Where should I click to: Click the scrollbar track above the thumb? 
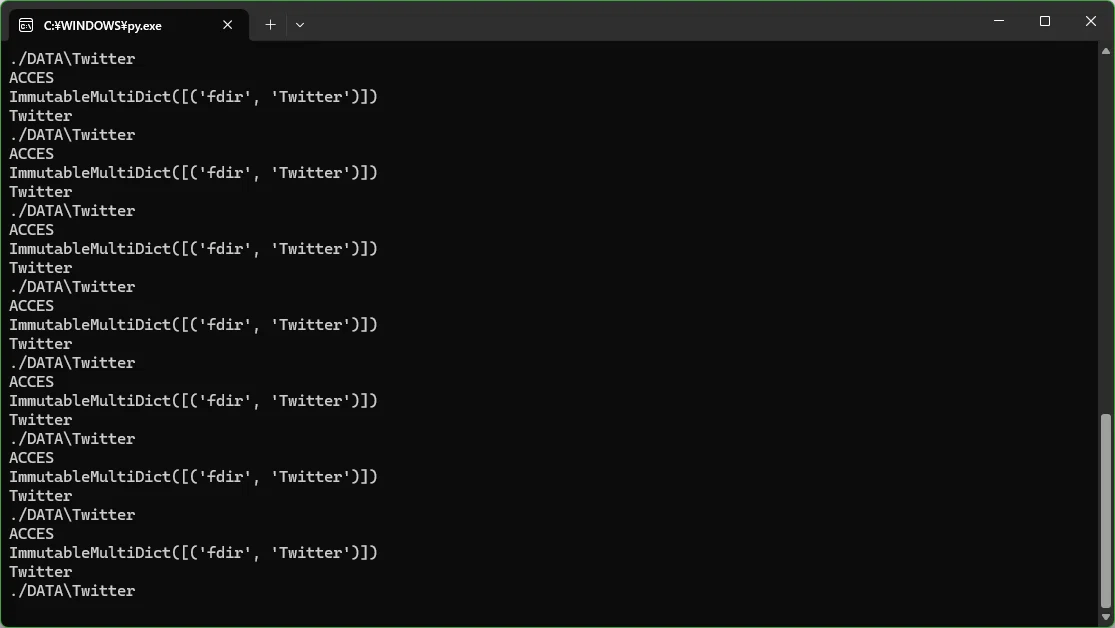(x=1106, y=235)
